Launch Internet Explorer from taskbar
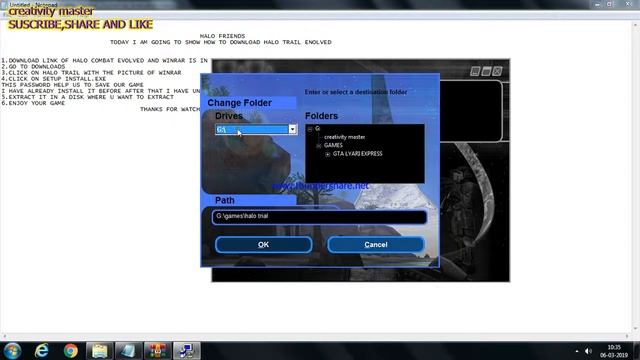The image size is (640, 360). pos(41,351)
